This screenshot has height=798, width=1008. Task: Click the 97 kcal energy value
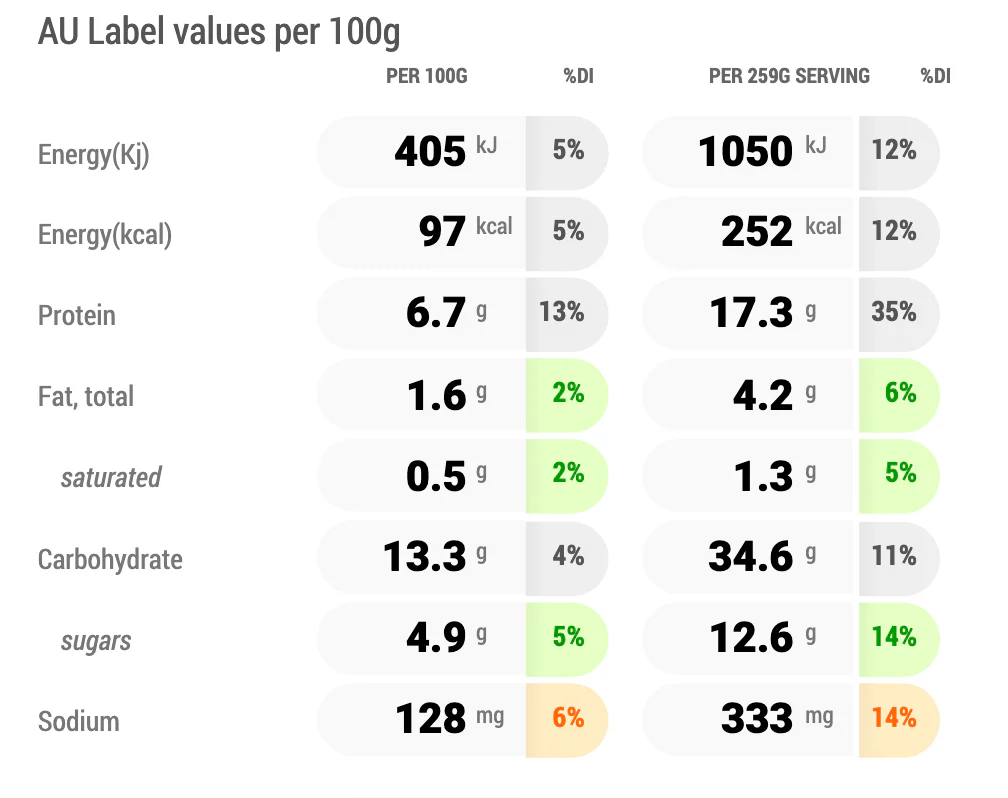pyautogui.click(x=465, y=231)
